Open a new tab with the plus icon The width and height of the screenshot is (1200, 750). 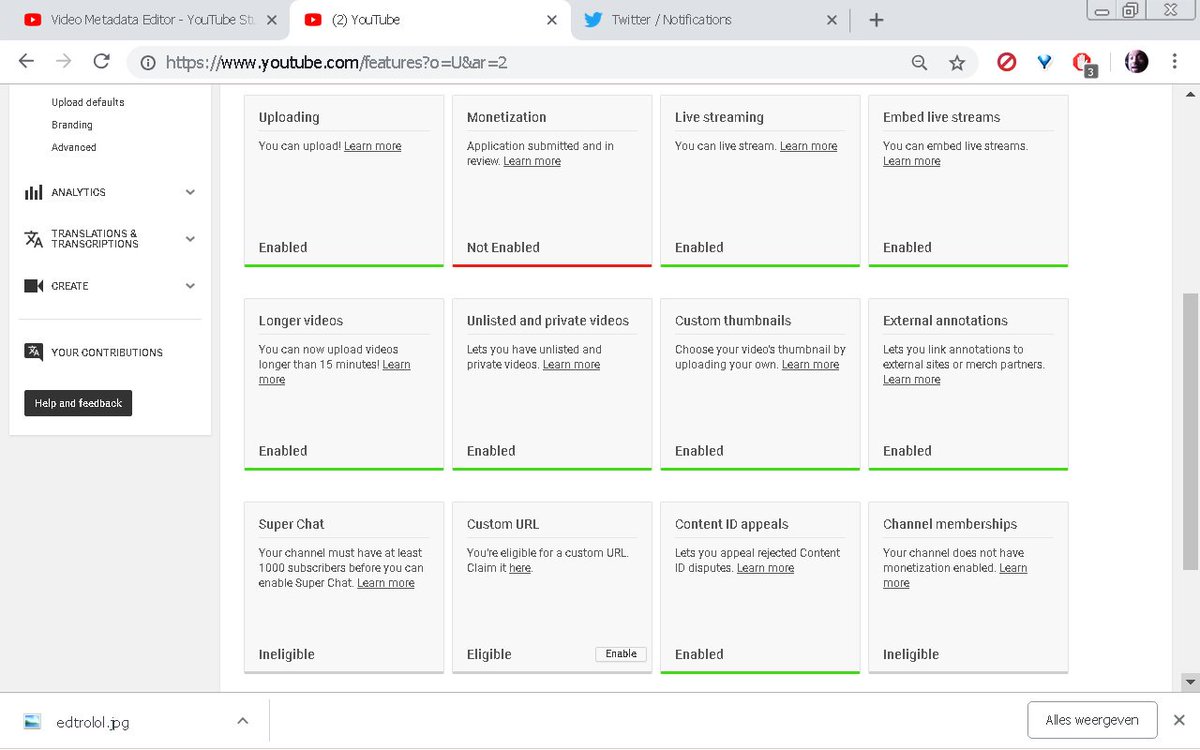pos(876,19)
